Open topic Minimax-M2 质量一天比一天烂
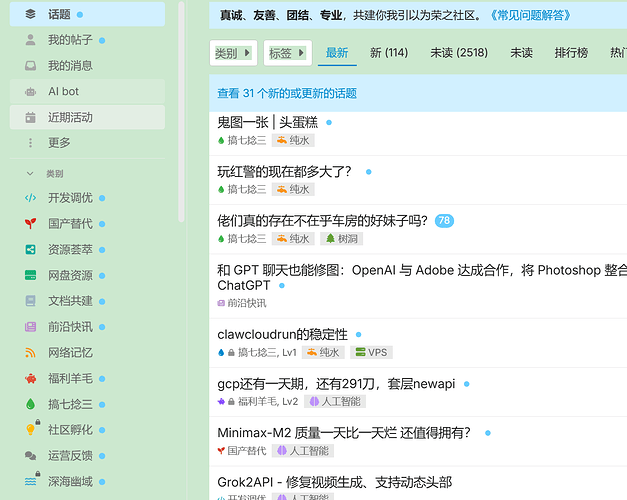The height and width of the screenshot is (500, 627). 343,433
